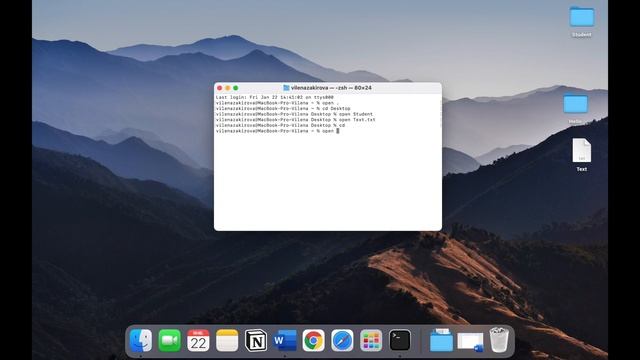This screenshot has height=360, width=640.
Task: Minimize the Terminal window with yellow button
Action: (228, 88)
